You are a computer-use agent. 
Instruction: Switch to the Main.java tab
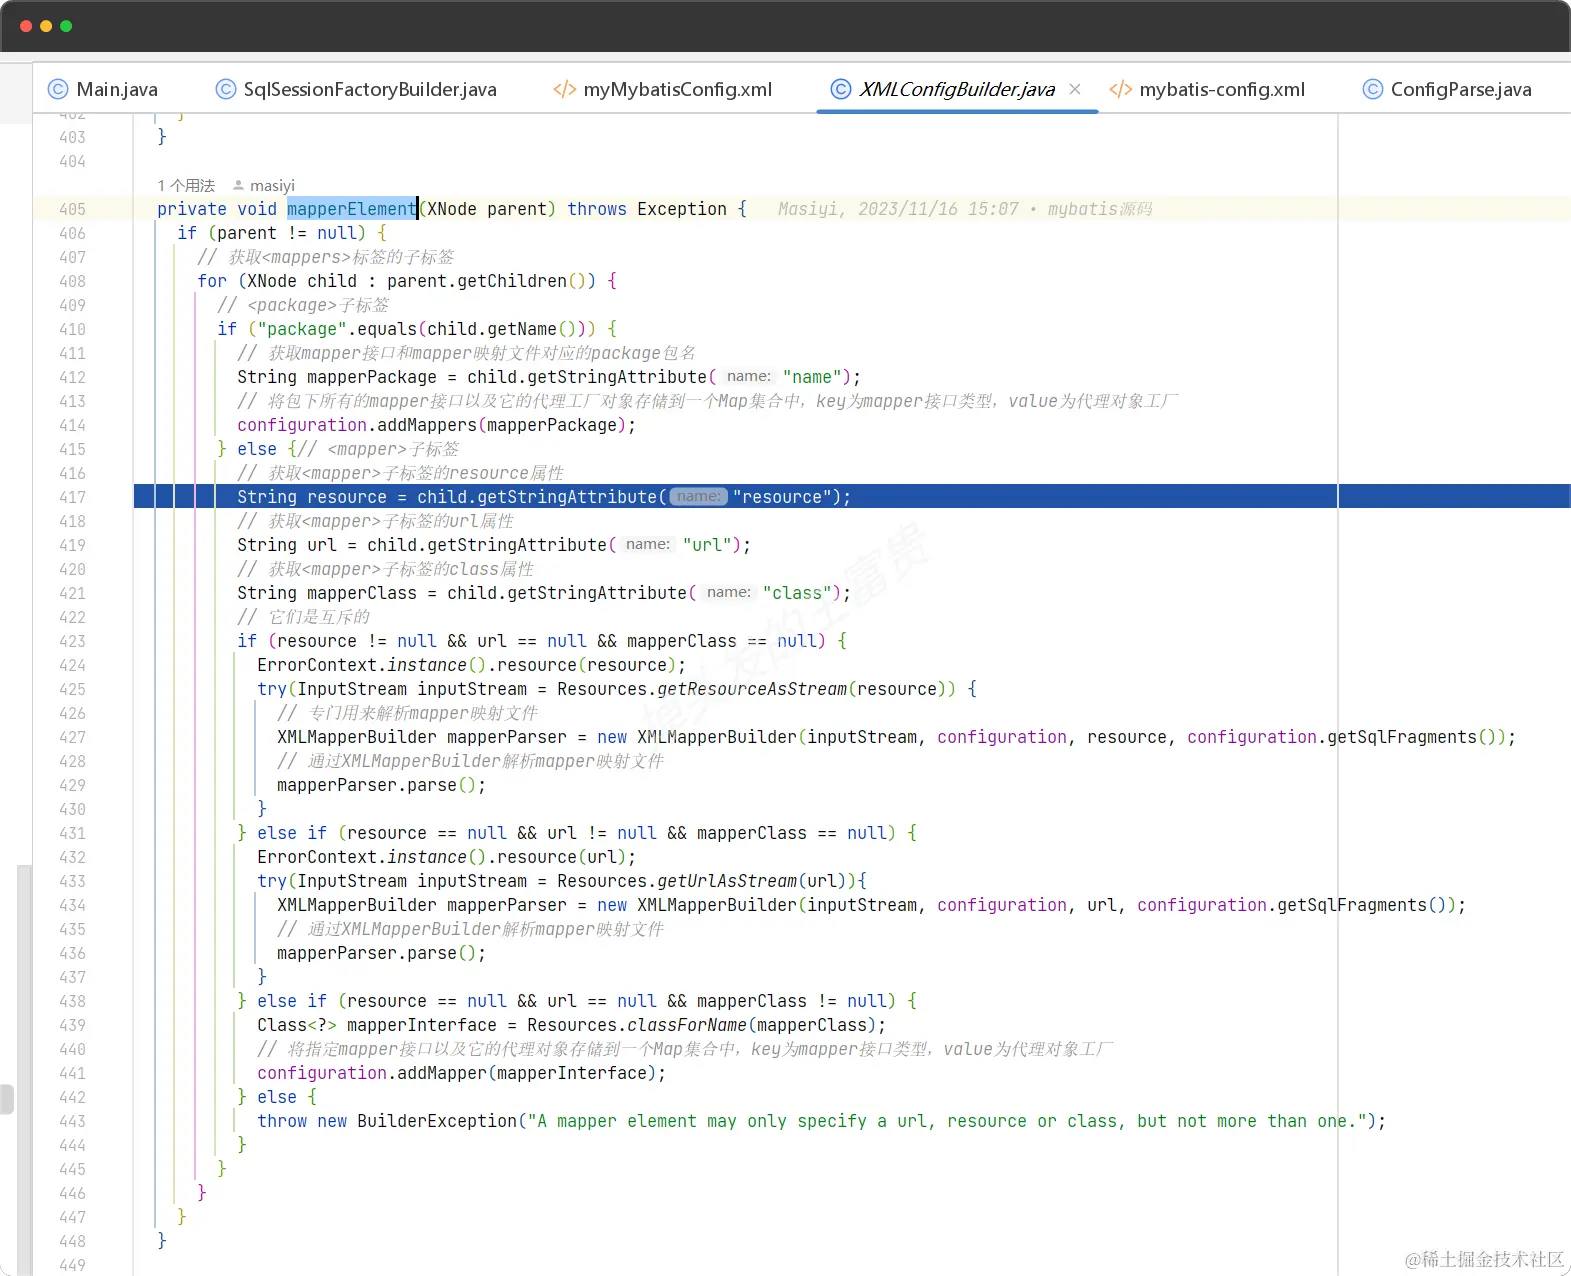[103, 89]
